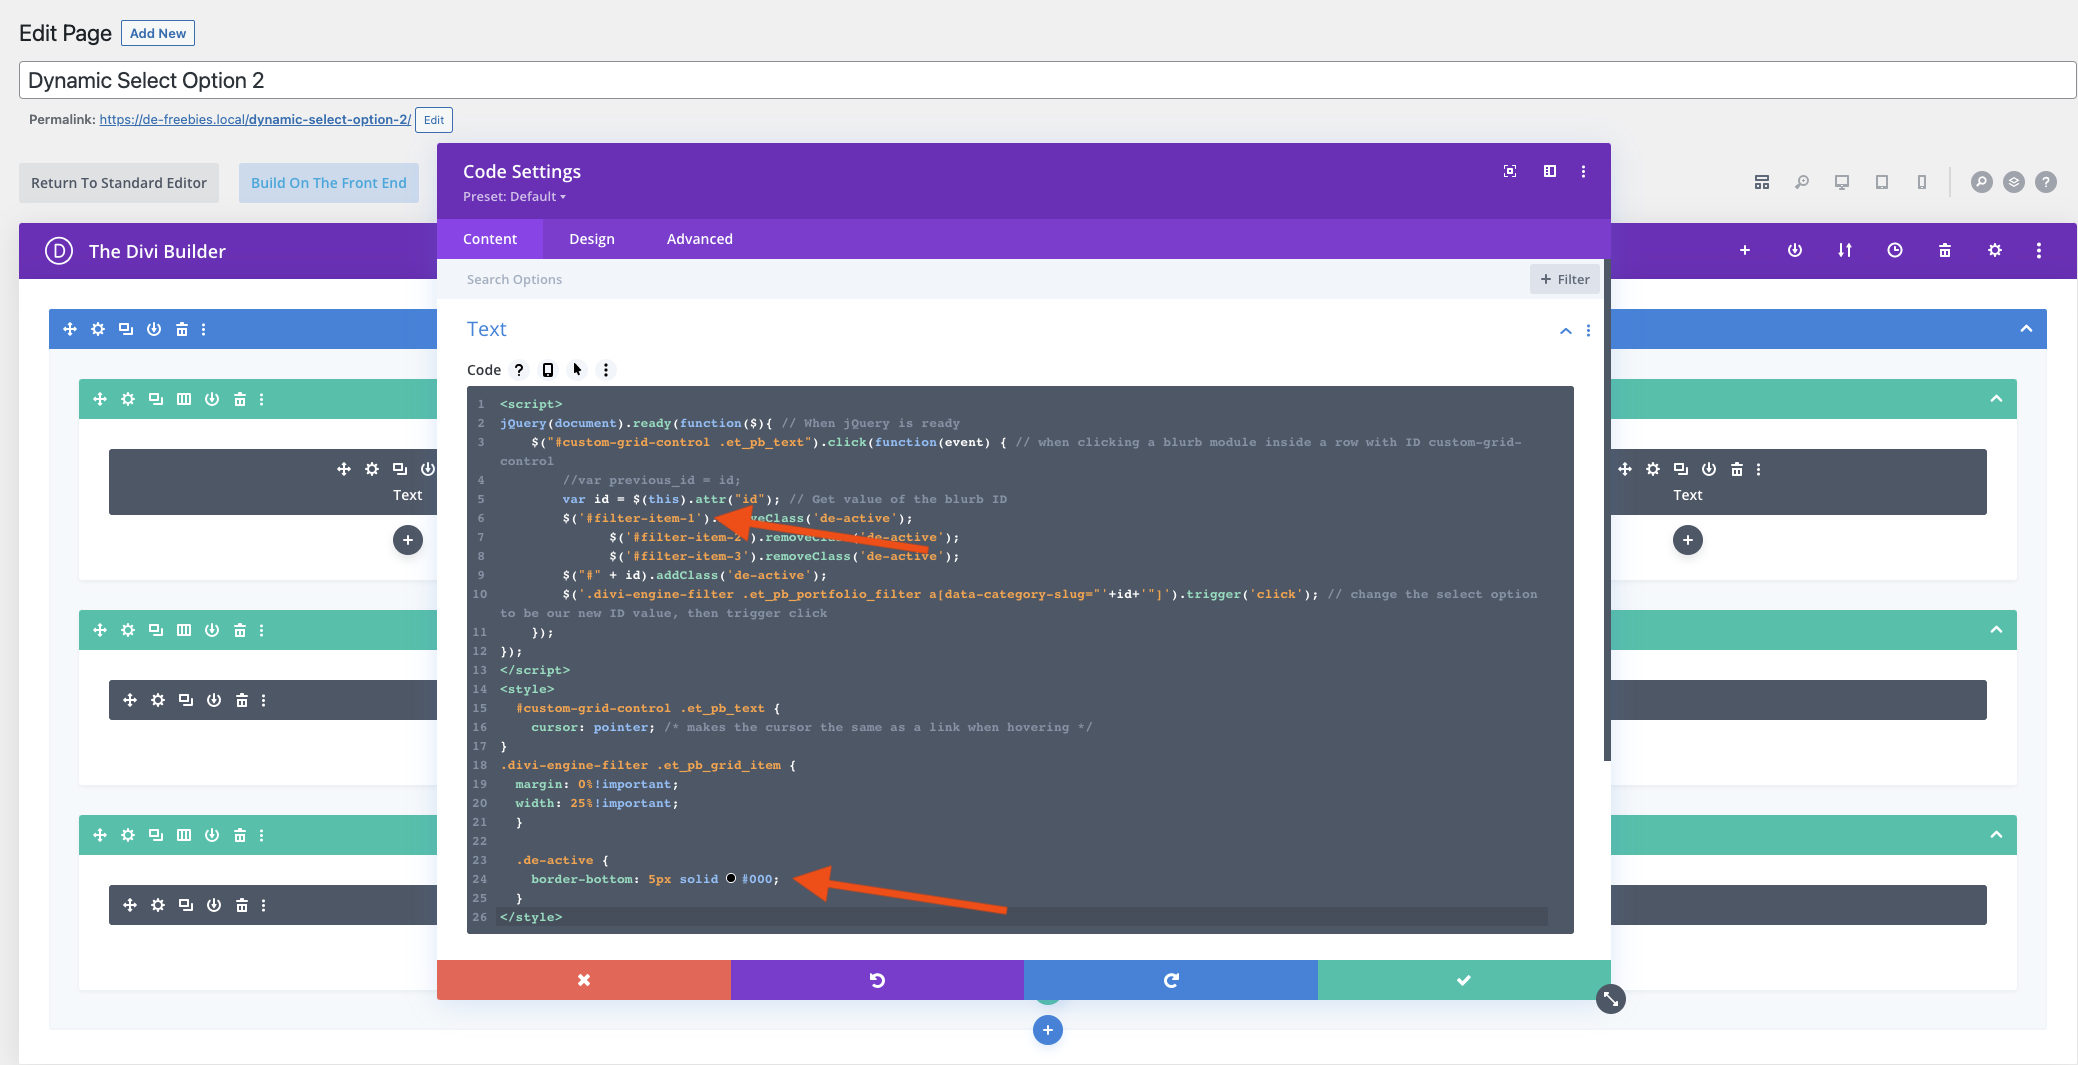Add a module below the right Text module
Viewport: 2078px width, 1065px height.
pos(1688,540)
